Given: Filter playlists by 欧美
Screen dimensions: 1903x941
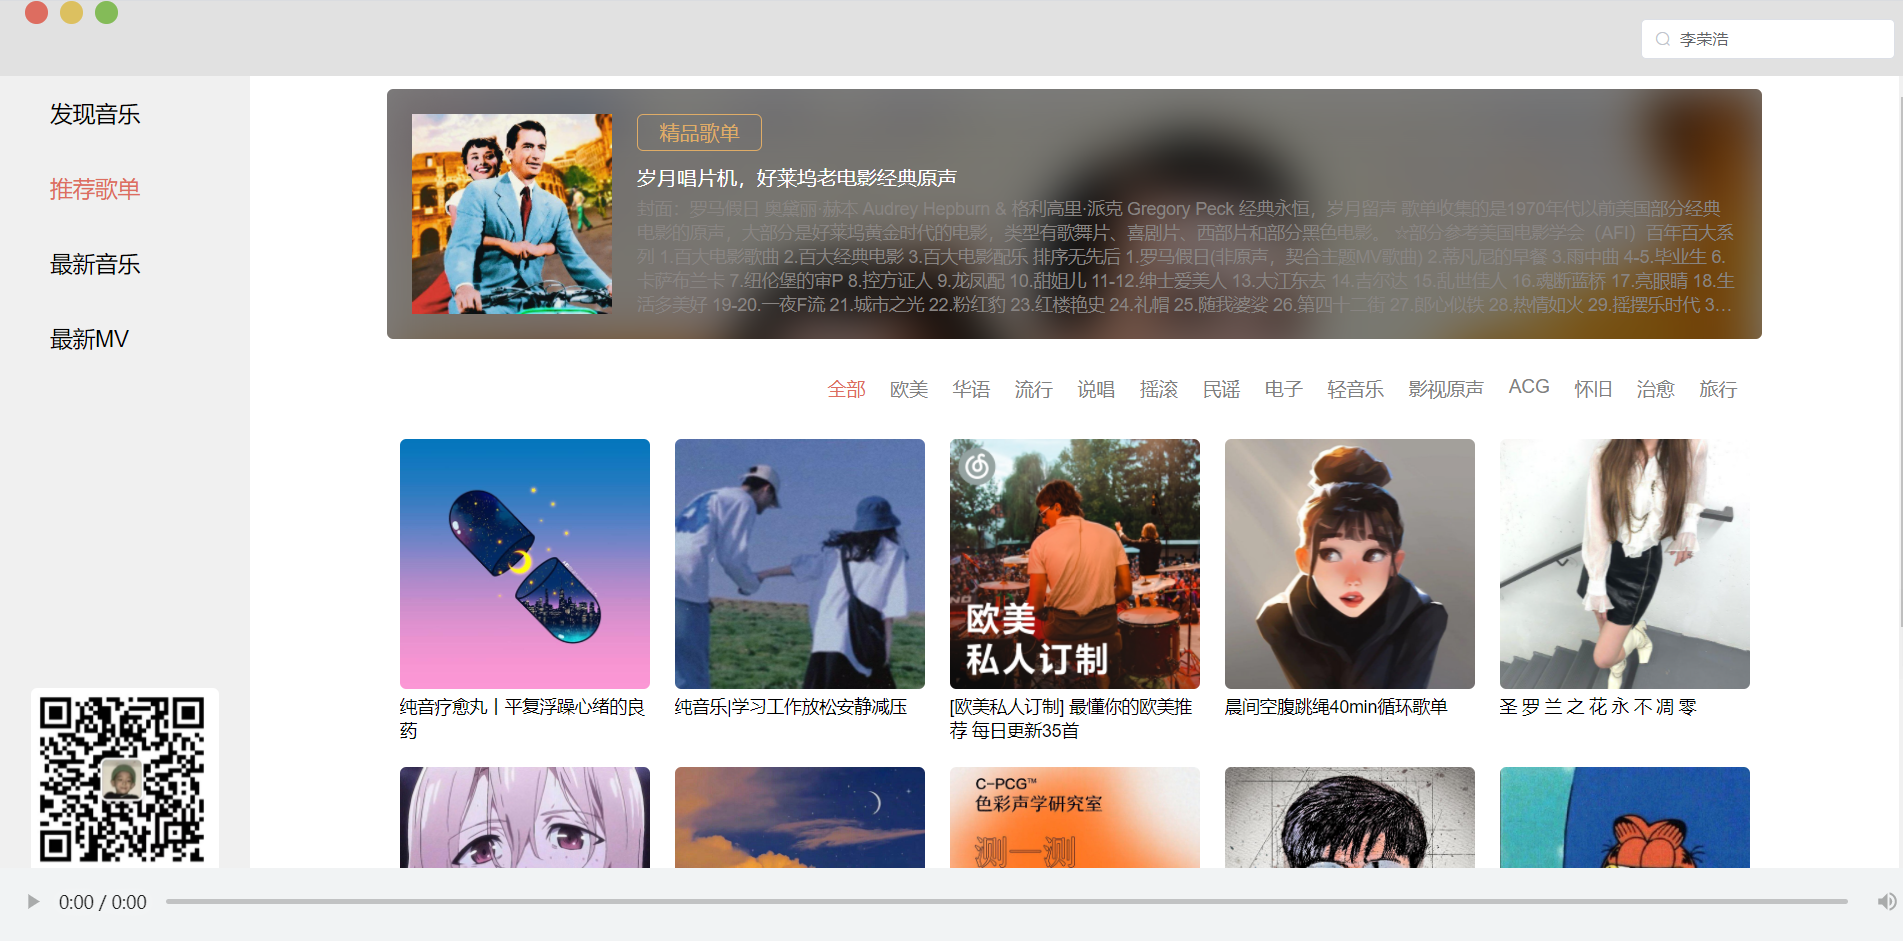Looking at the screenshot, I should pos(909,389).
